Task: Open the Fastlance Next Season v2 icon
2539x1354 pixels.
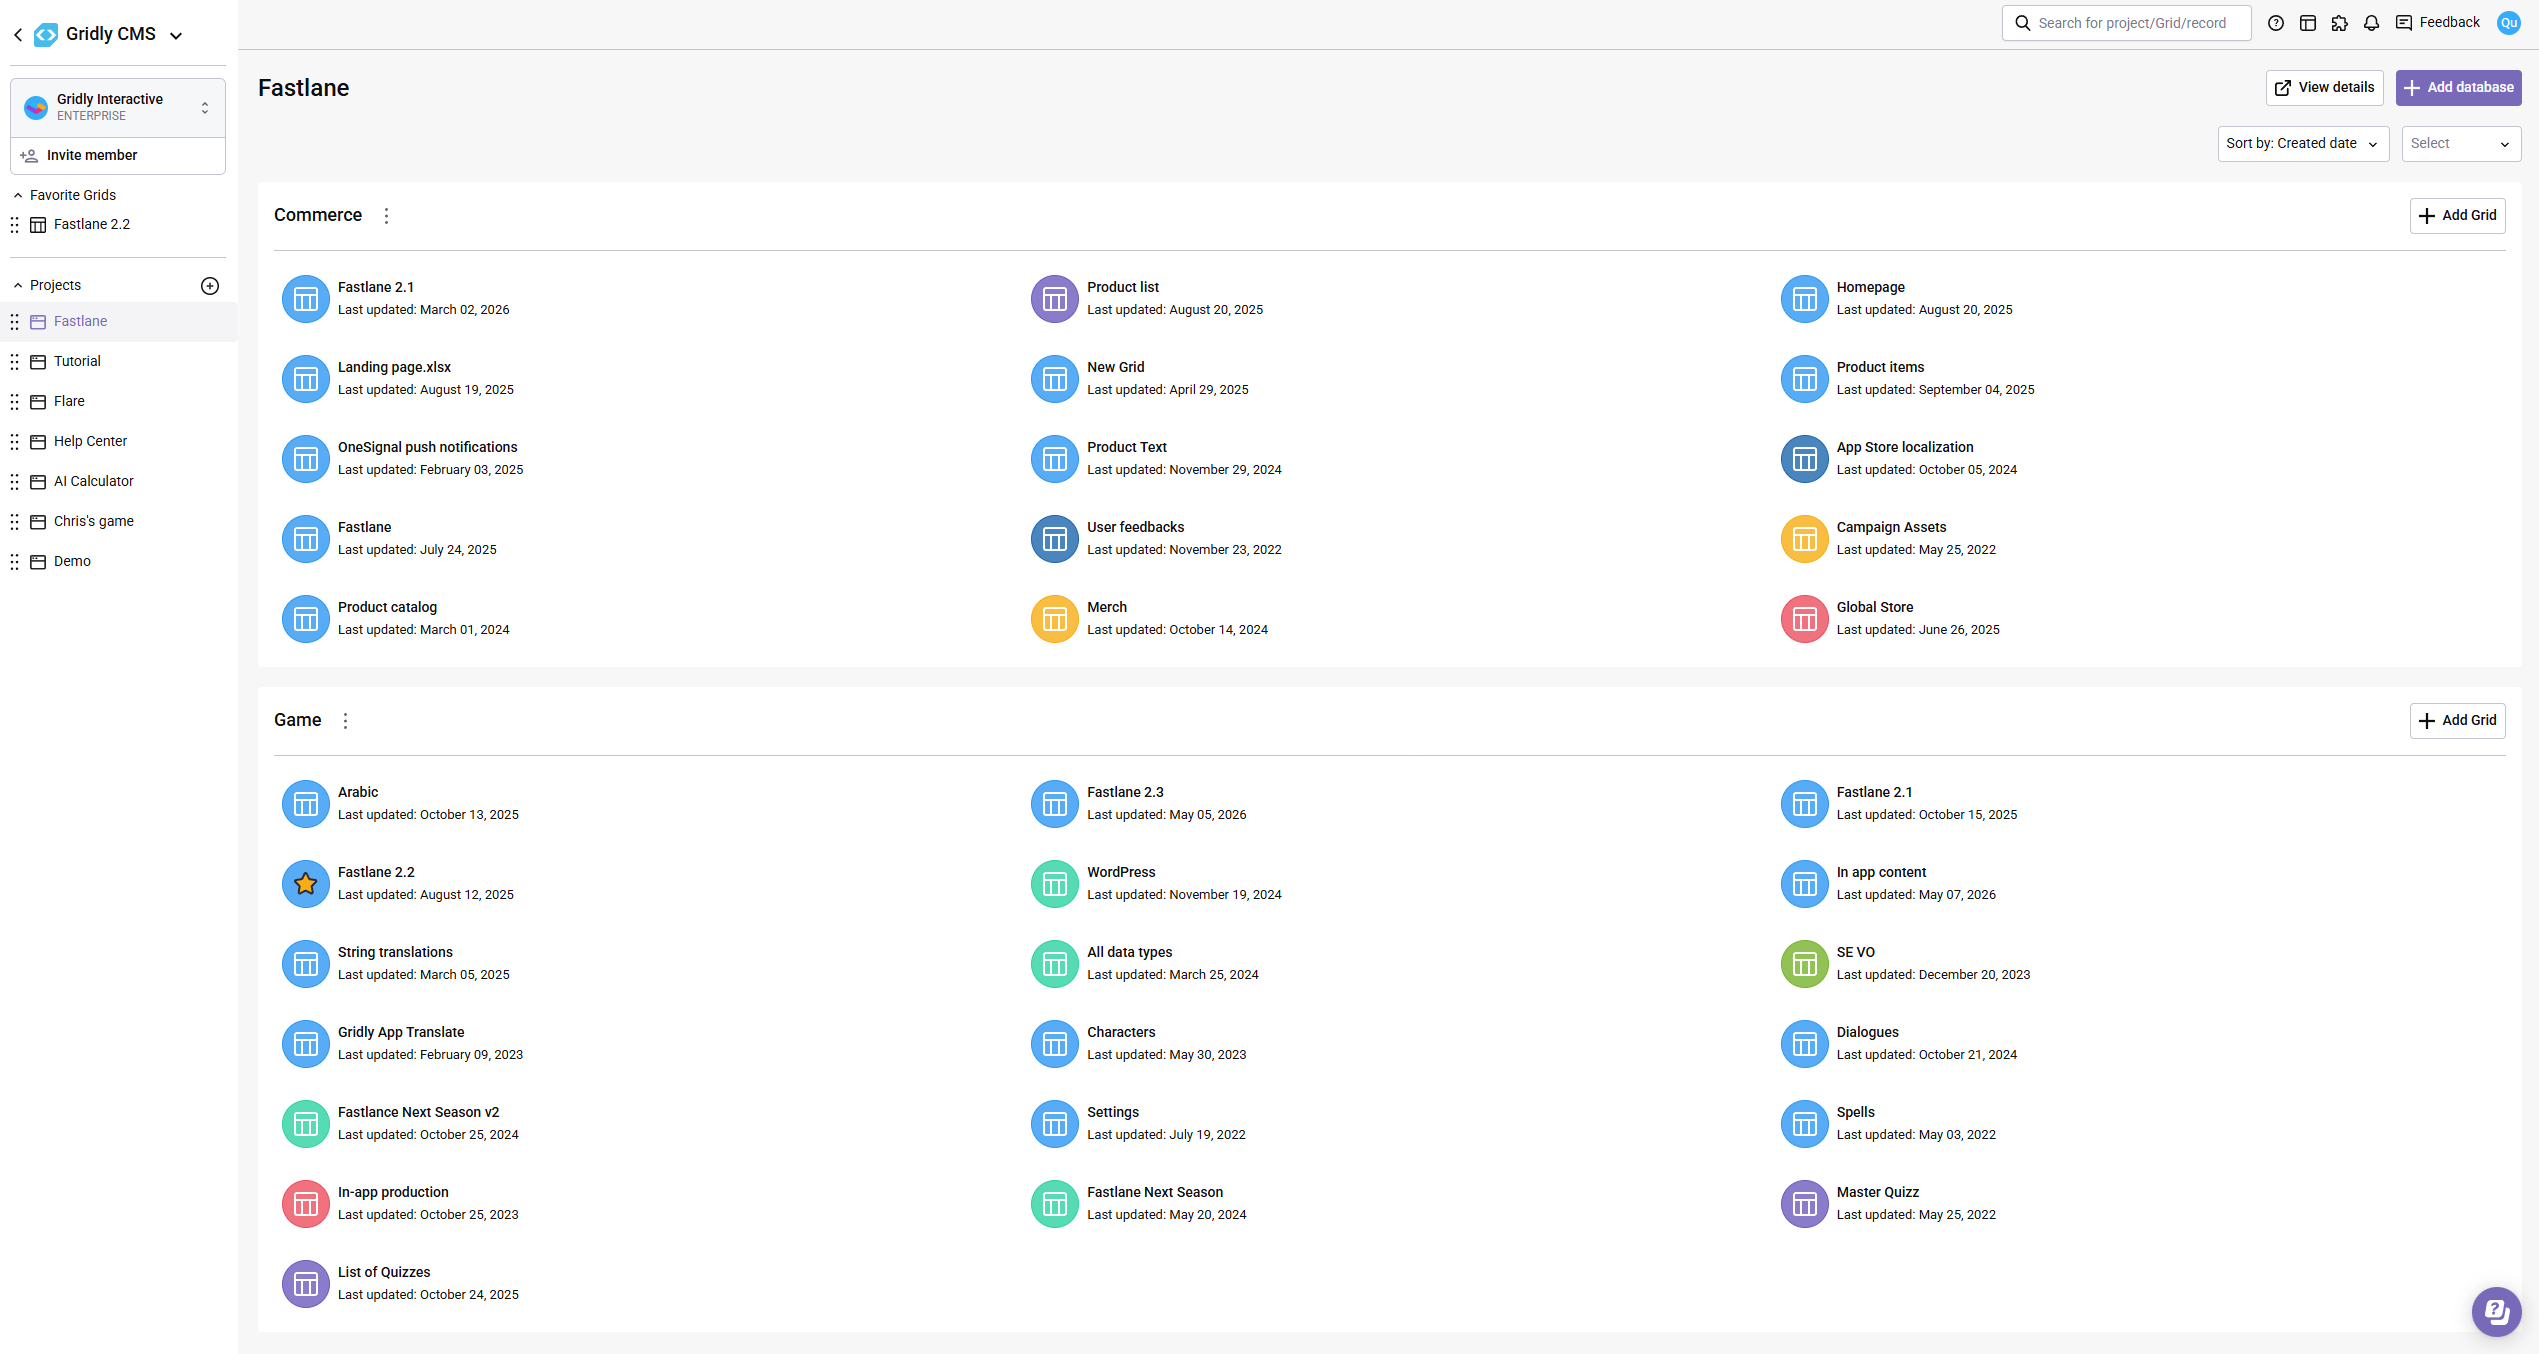Action: point(306,1124)
